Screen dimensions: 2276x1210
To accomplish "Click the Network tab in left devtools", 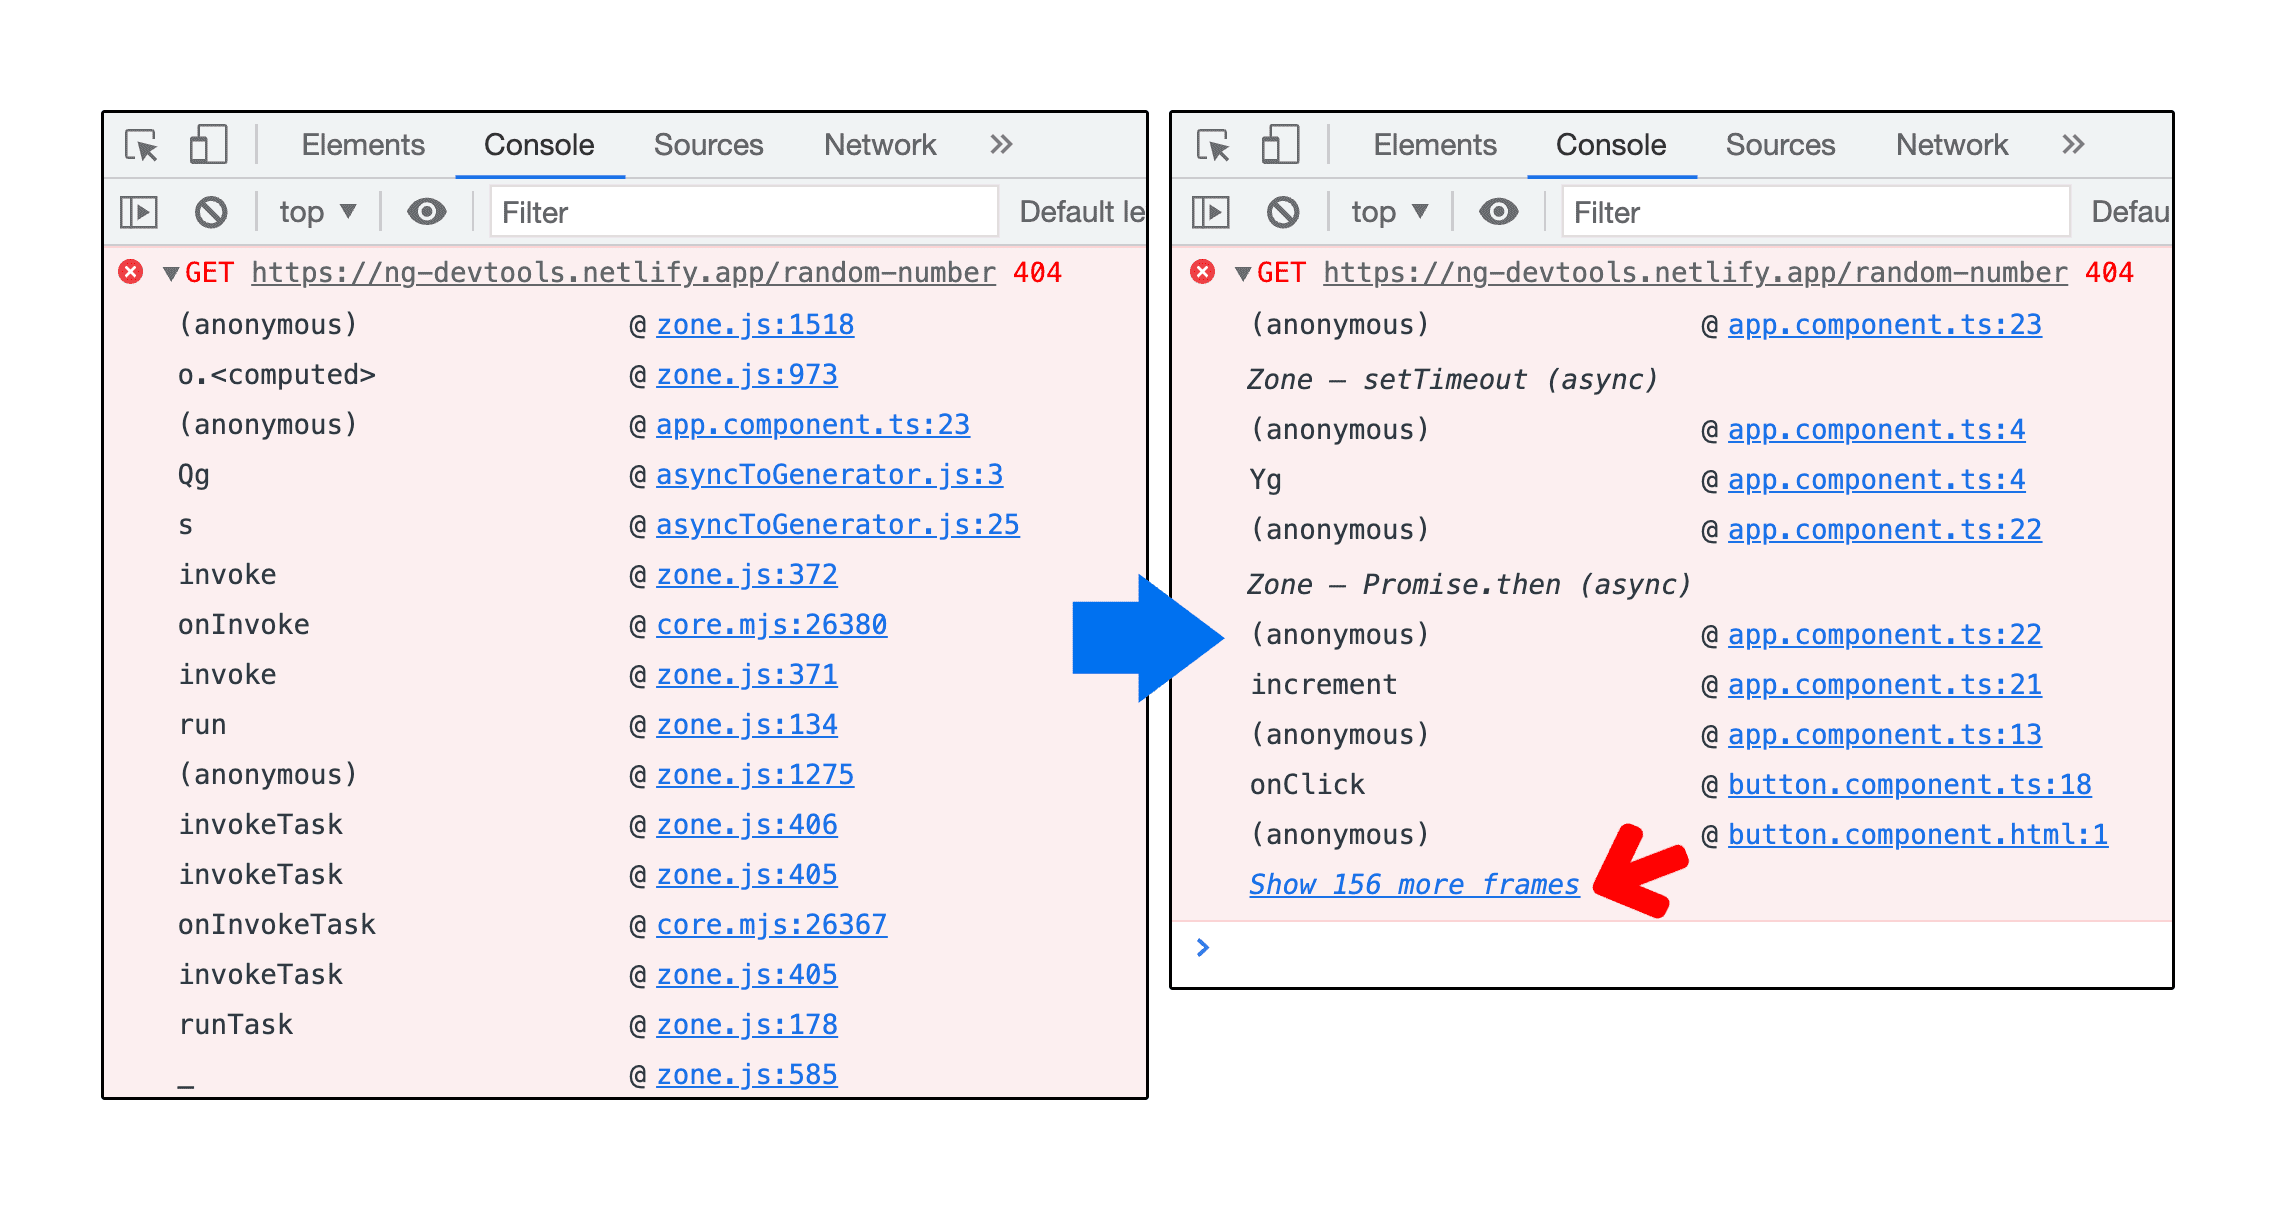I will [881, 144].
